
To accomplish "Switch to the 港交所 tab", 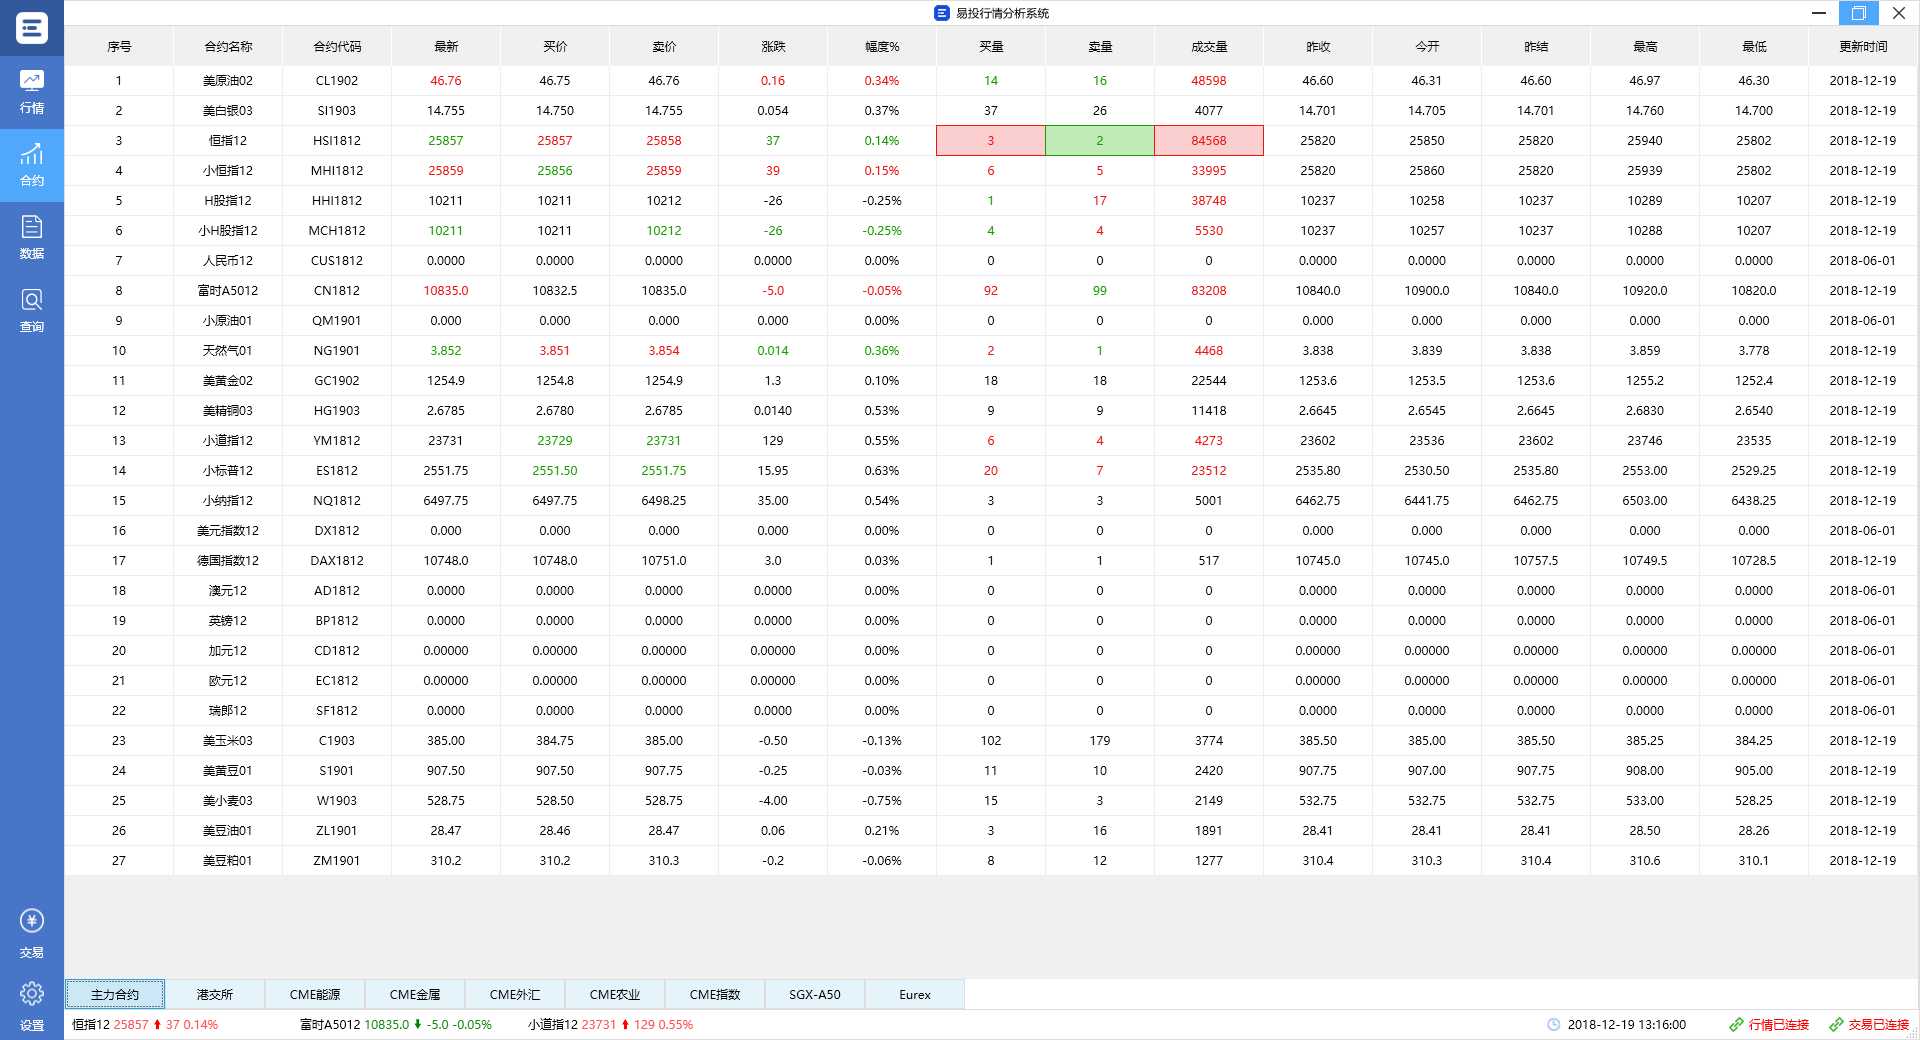I will point(215,994).
